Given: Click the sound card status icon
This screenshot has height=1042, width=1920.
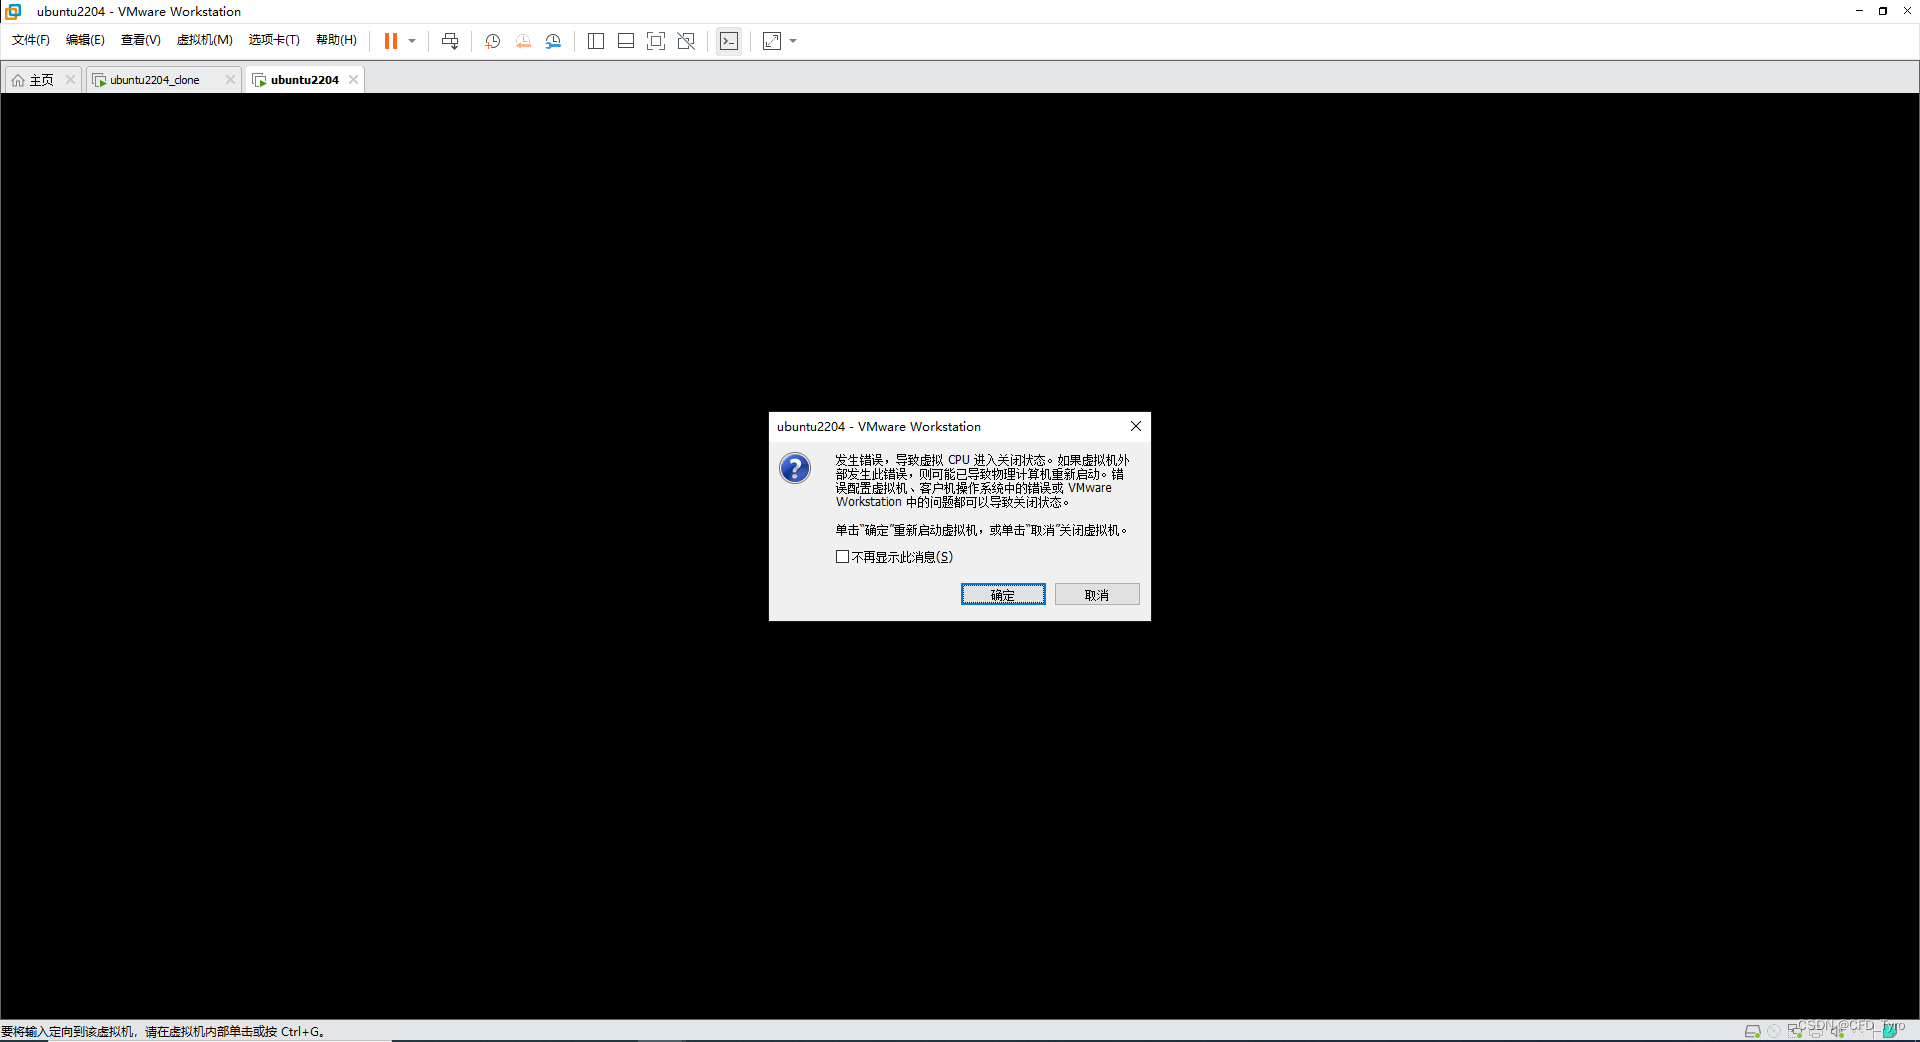Looking at the screenshot, I should point(1837,1031).
